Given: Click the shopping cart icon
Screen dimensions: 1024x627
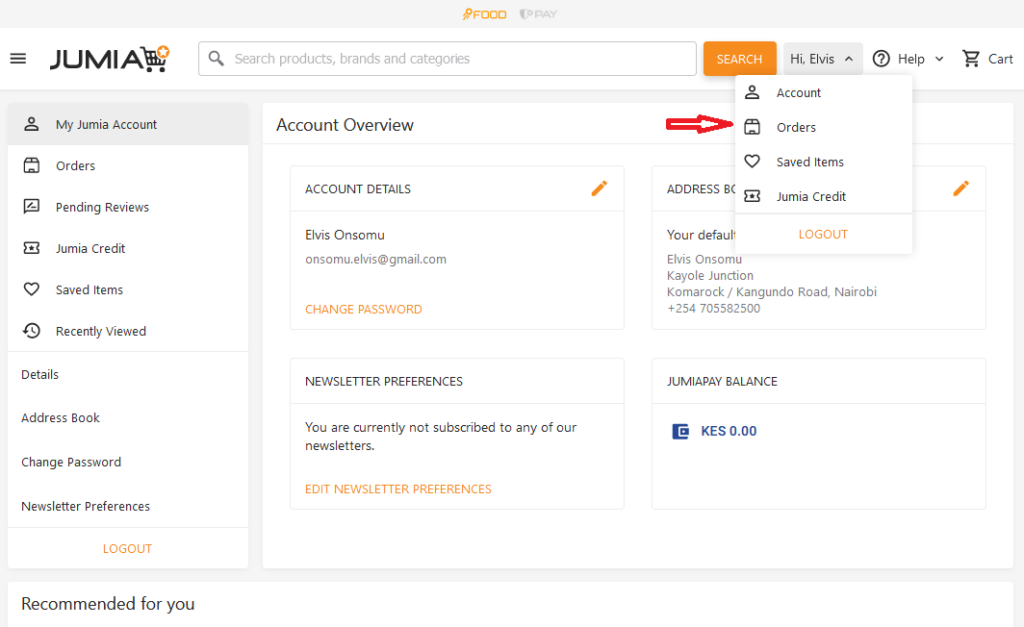Looking at the screenshot, I should tap(971, 59).
